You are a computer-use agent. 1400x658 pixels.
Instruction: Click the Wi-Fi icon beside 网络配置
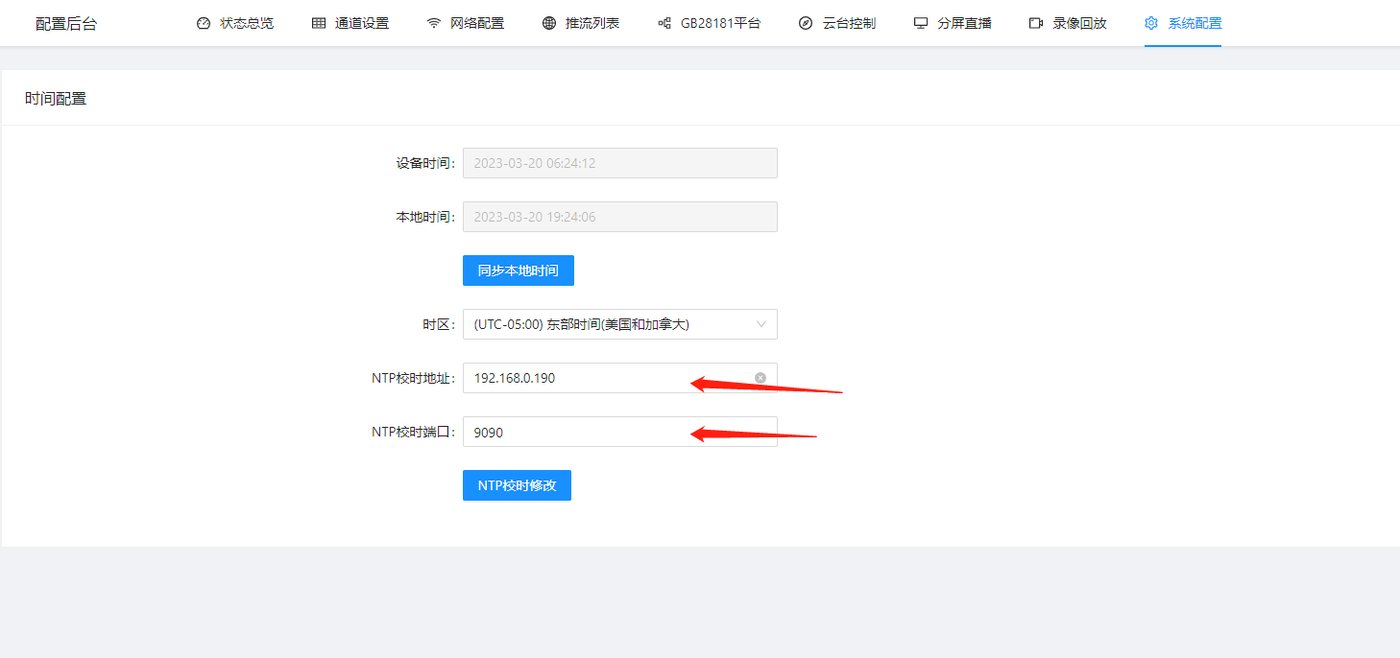click(434, 23)
